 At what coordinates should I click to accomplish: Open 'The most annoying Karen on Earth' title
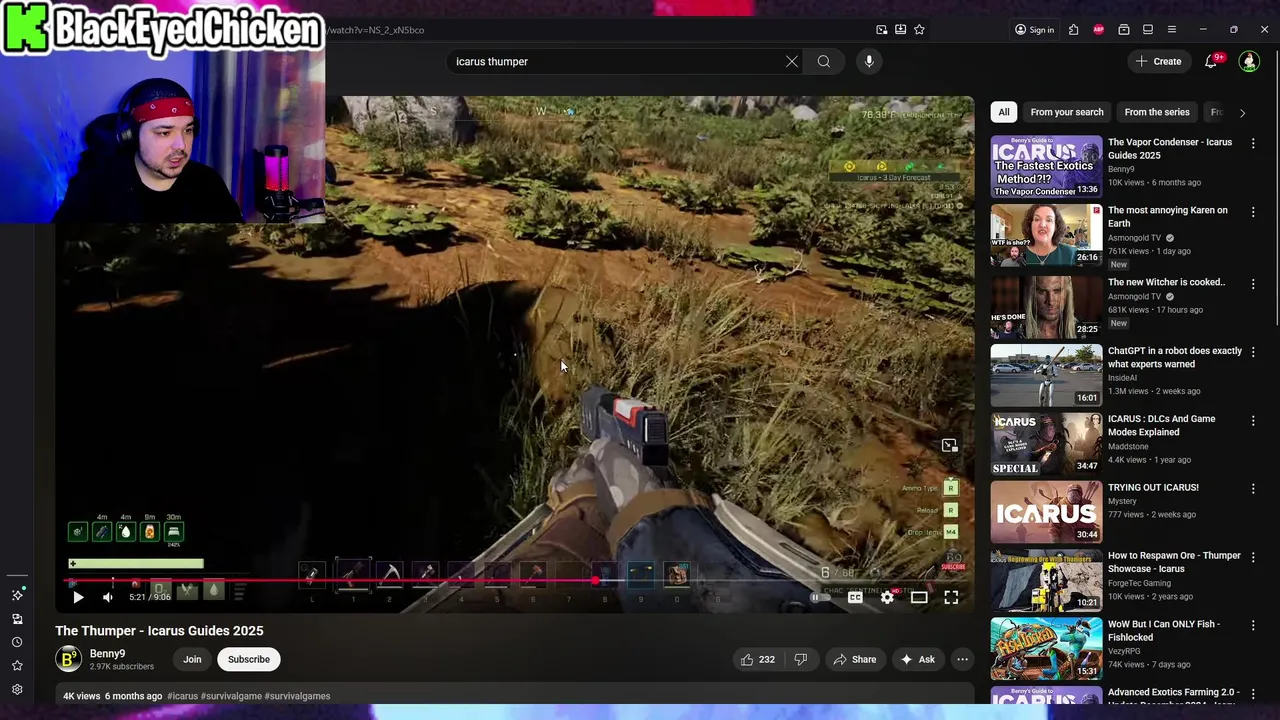1167,217
